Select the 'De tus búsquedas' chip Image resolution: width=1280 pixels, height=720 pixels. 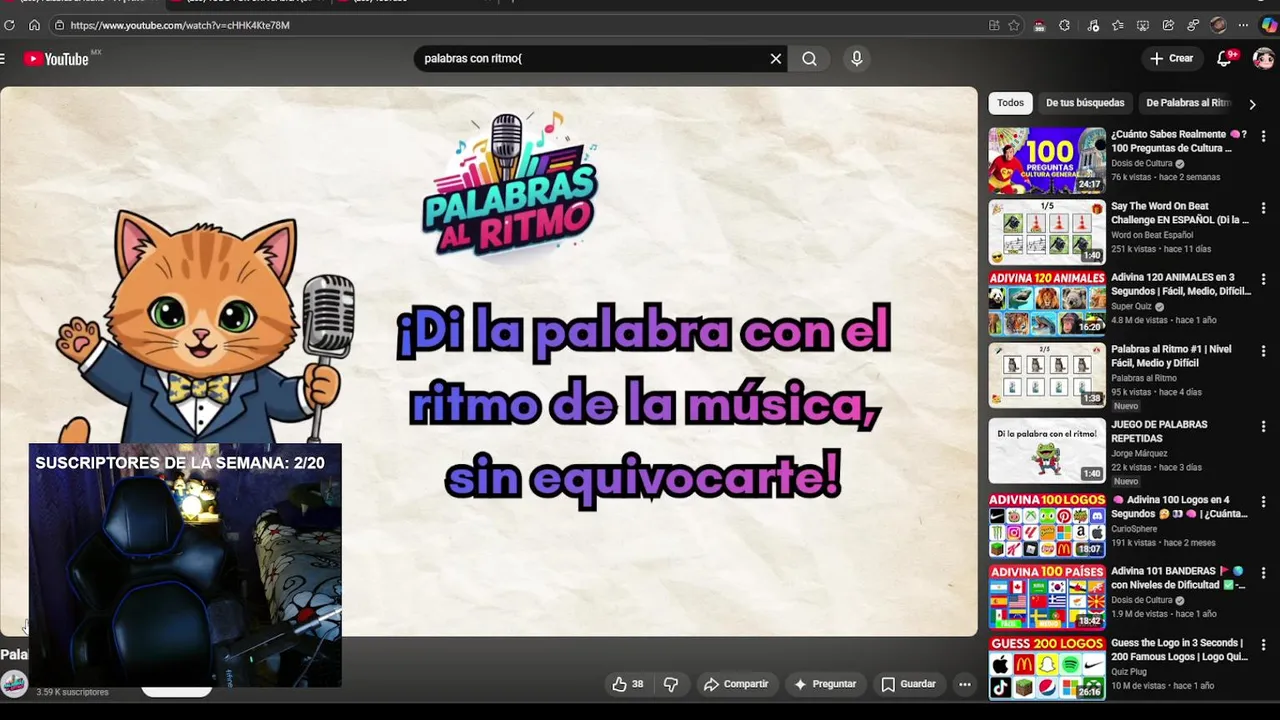1085,103
